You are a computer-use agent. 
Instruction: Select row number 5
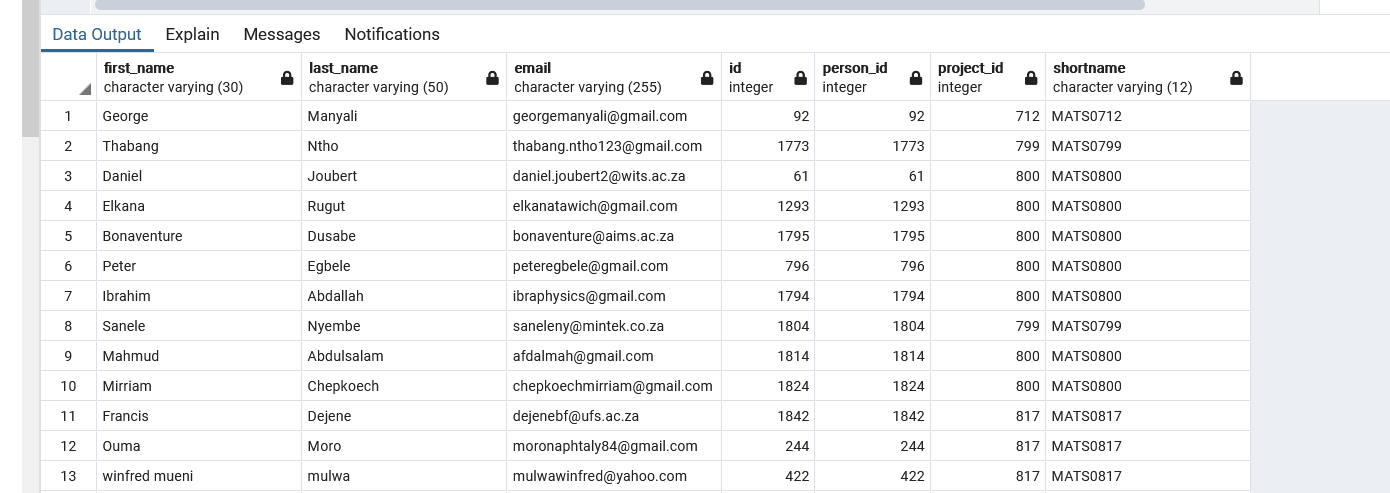pos(68,236)
